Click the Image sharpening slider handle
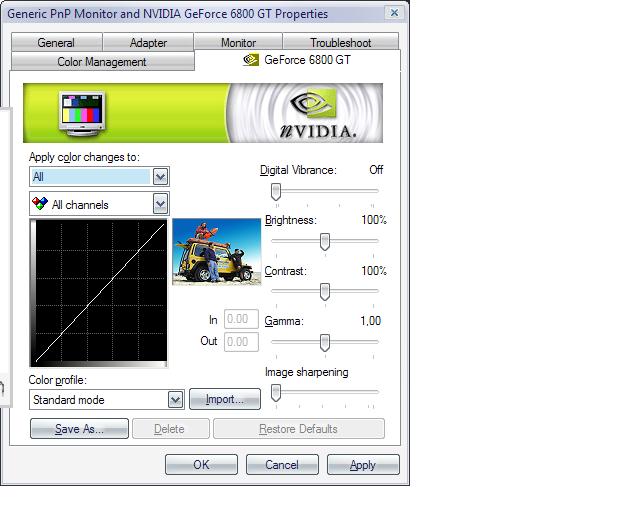This screenshot has width=640, height=512. [276, 393]
